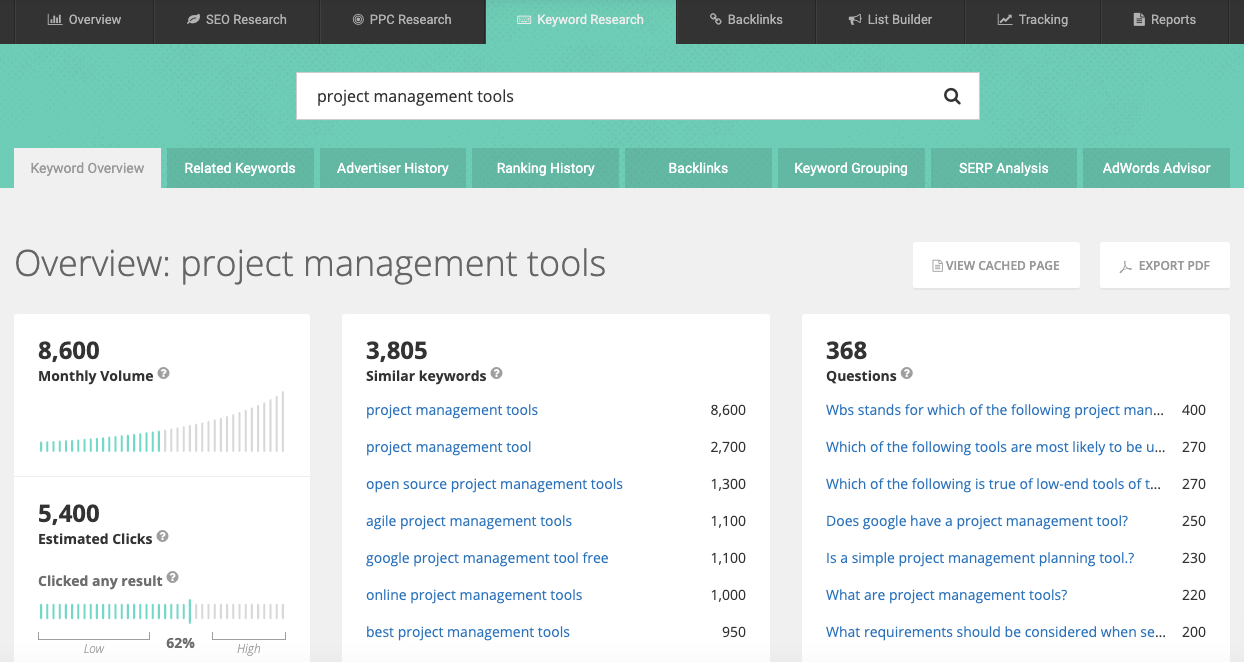Viewport: 1244px width, 662px height.
Task: Open 'agile project management tools' link
Action: point(469,521)
